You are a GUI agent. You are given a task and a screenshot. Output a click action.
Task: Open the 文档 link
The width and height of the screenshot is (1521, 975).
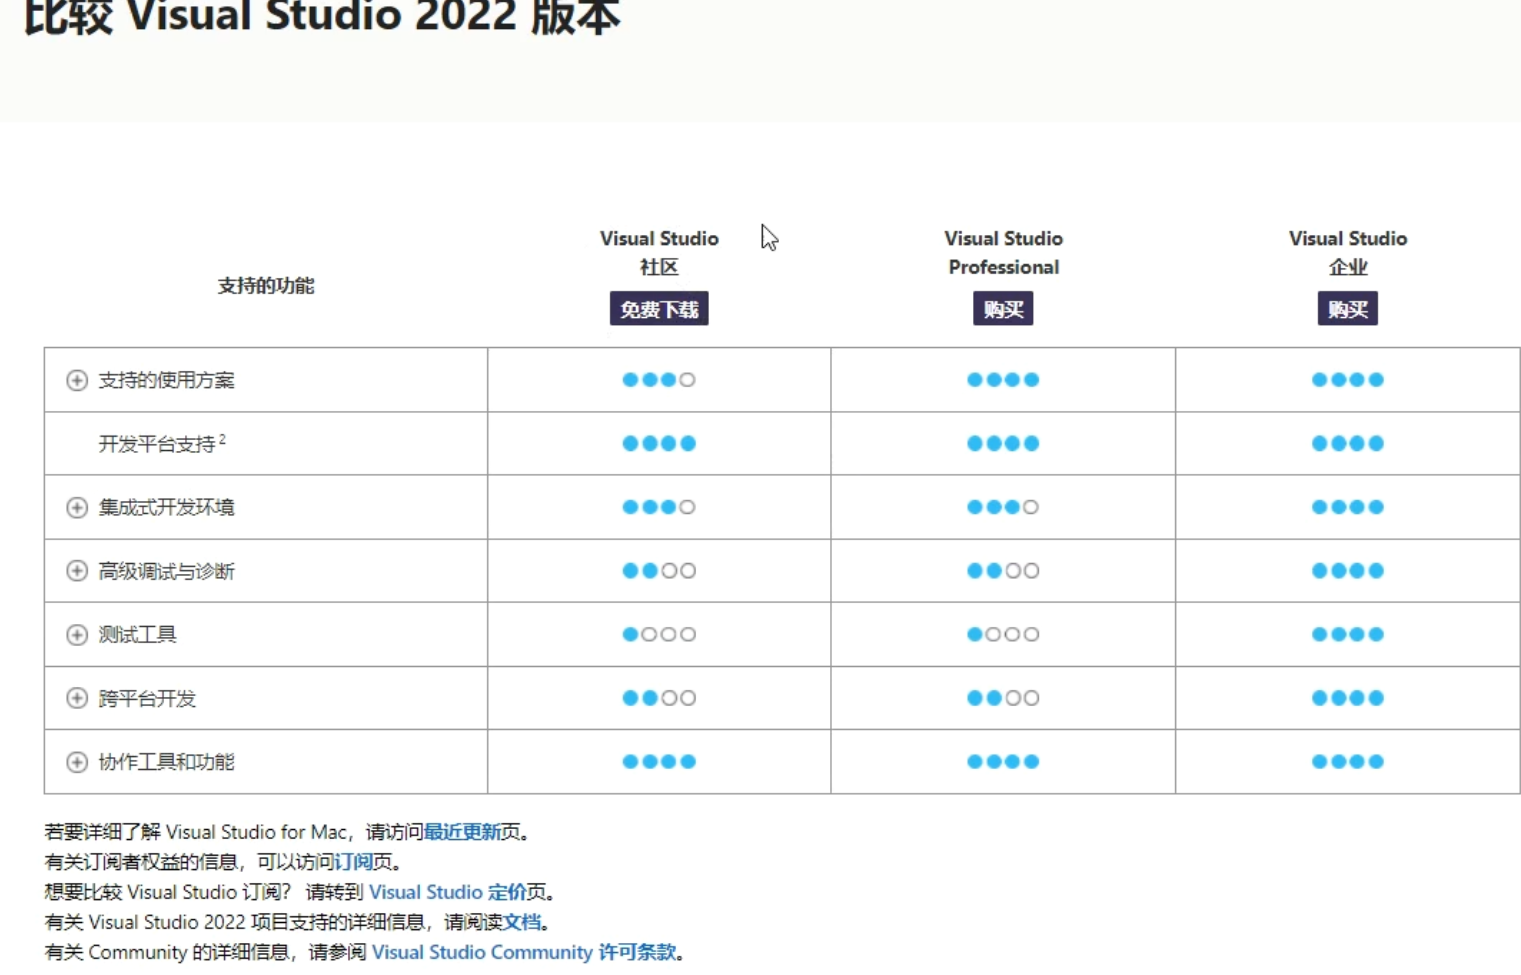point(522,922)
